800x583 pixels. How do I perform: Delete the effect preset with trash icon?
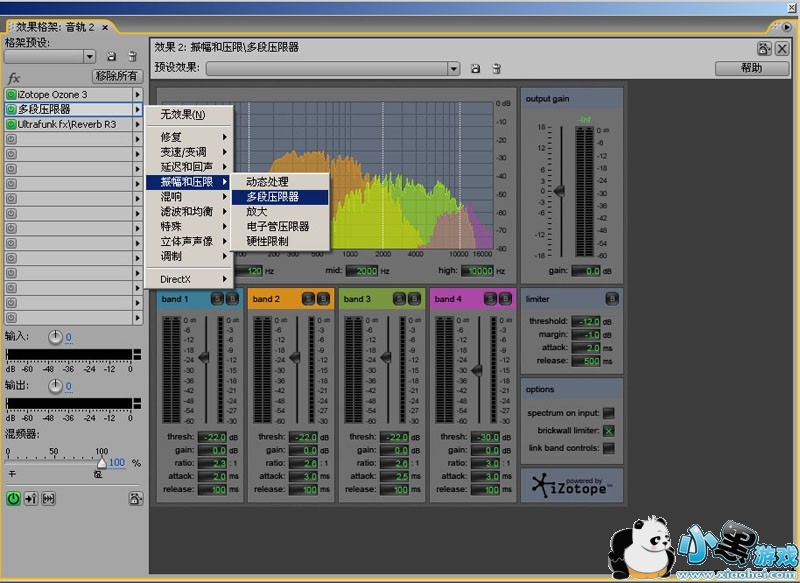point(496,69)
